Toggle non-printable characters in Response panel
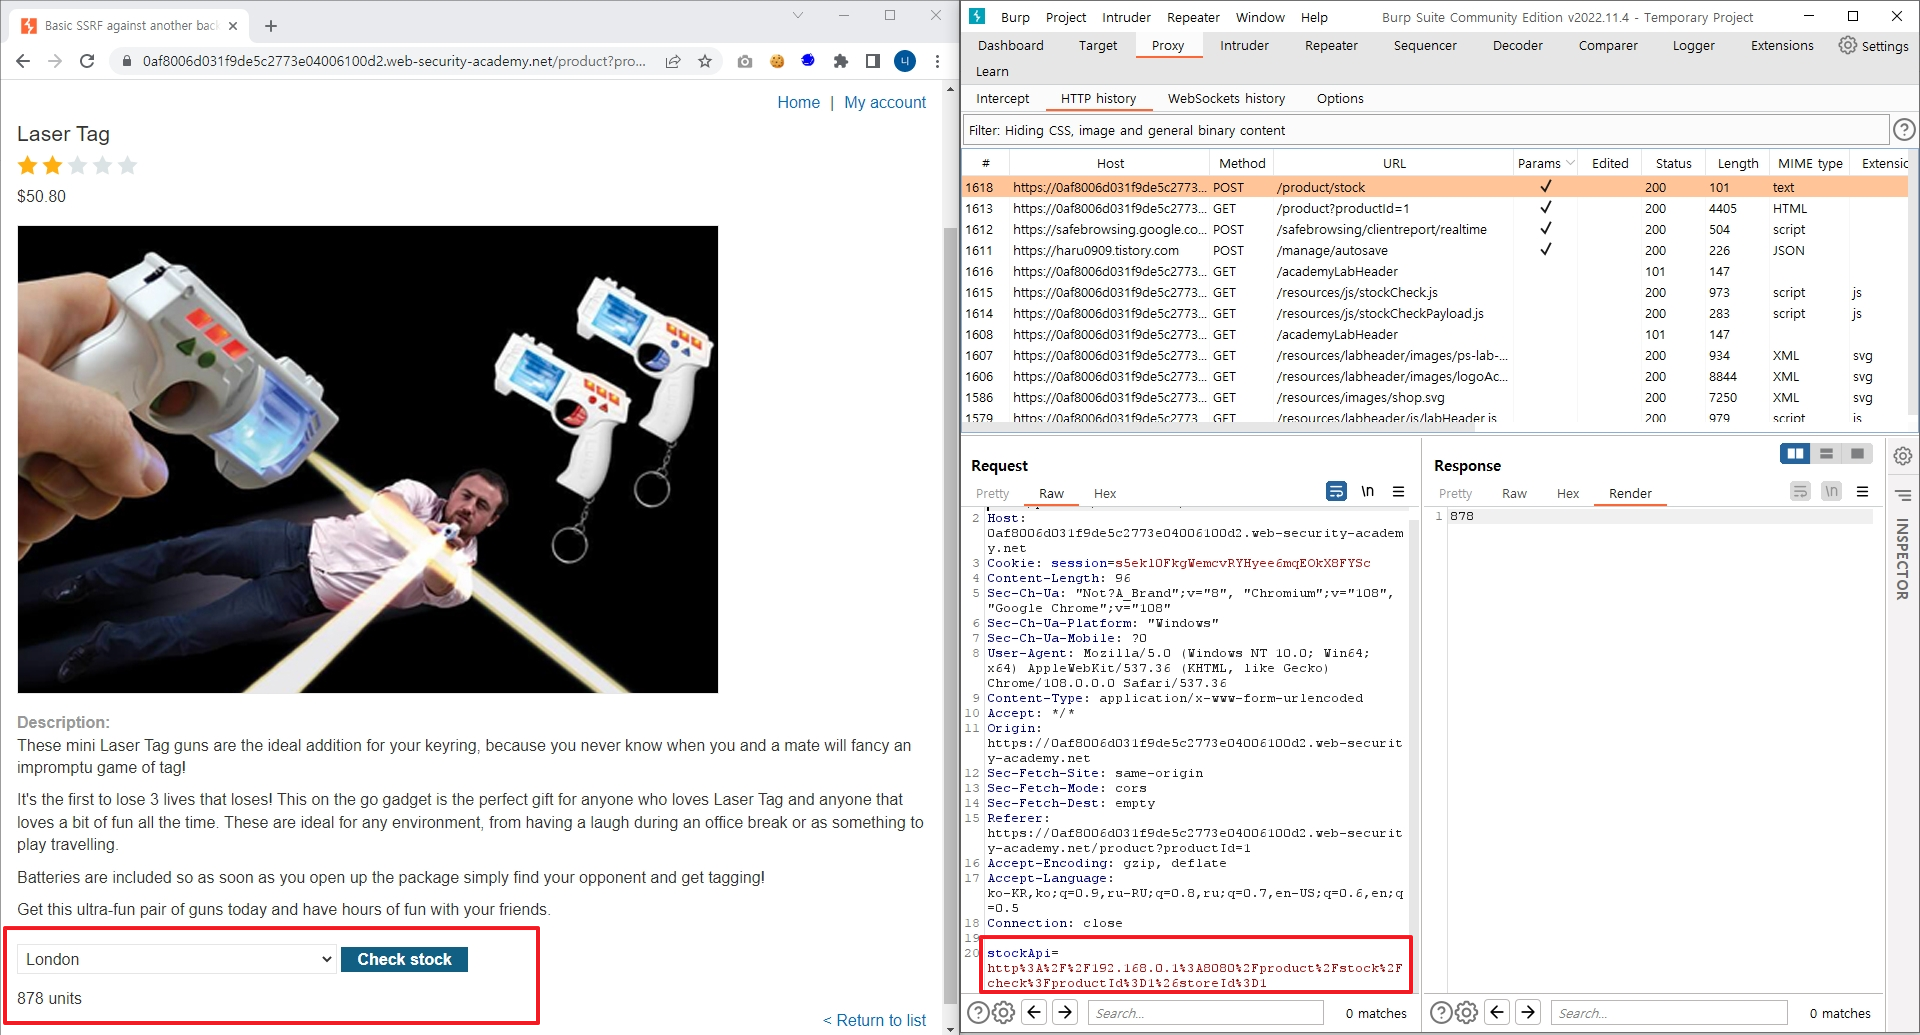 coord(1831,491)
